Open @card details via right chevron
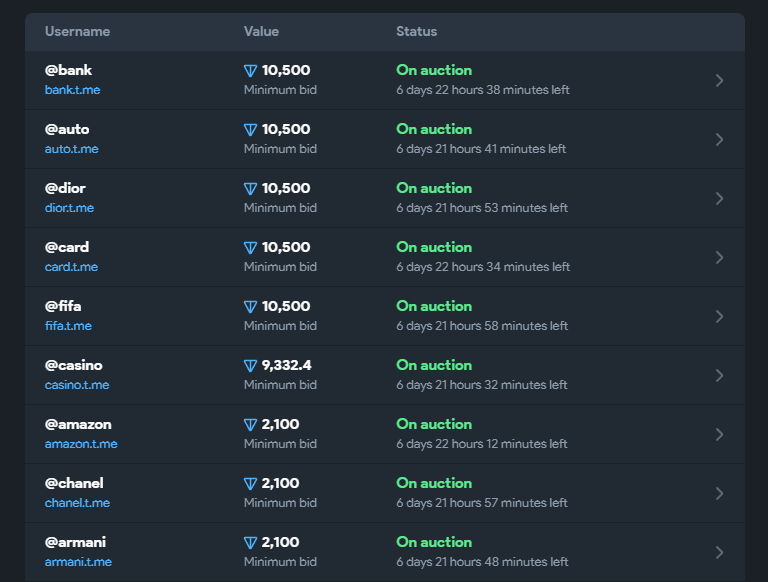 pyautogui.click(x=719, y=258)
